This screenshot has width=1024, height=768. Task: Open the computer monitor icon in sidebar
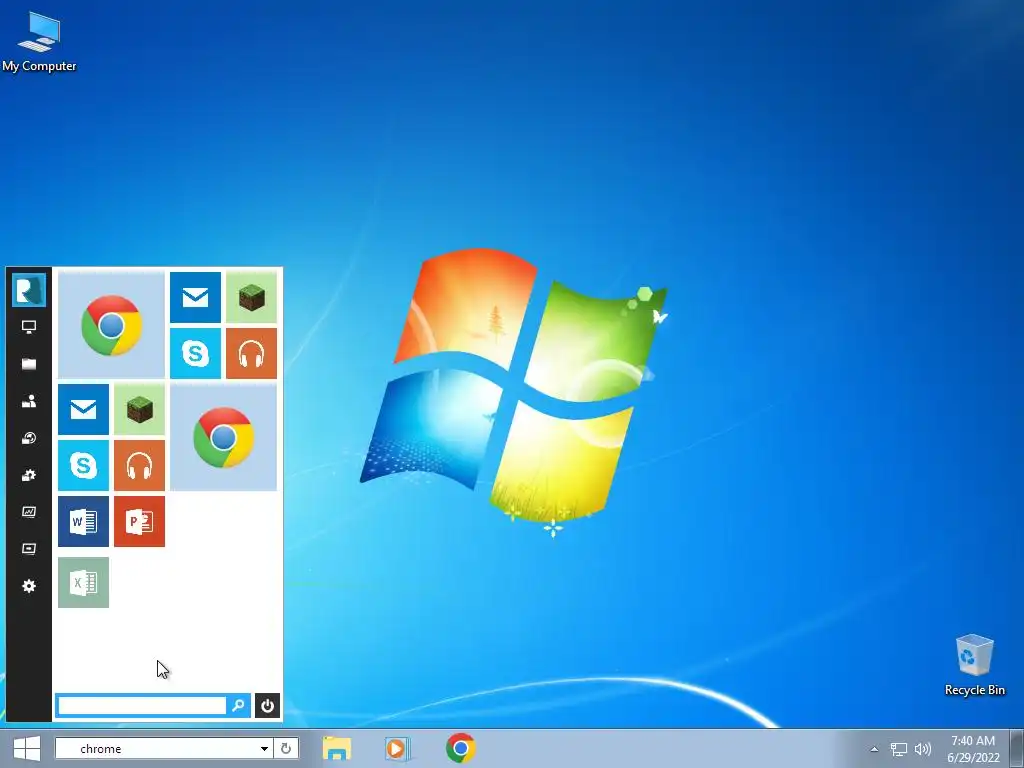(x=29, y=327)
